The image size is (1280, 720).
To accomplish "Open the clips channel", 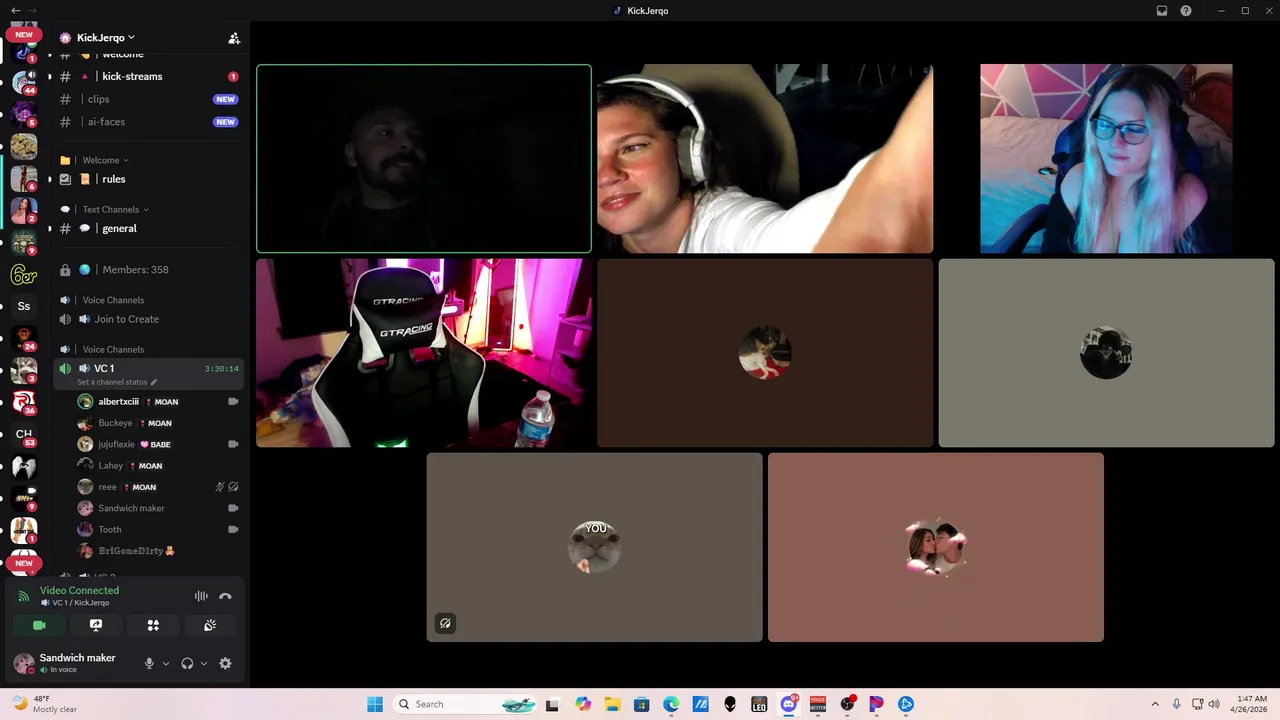I will click(148, 99).
